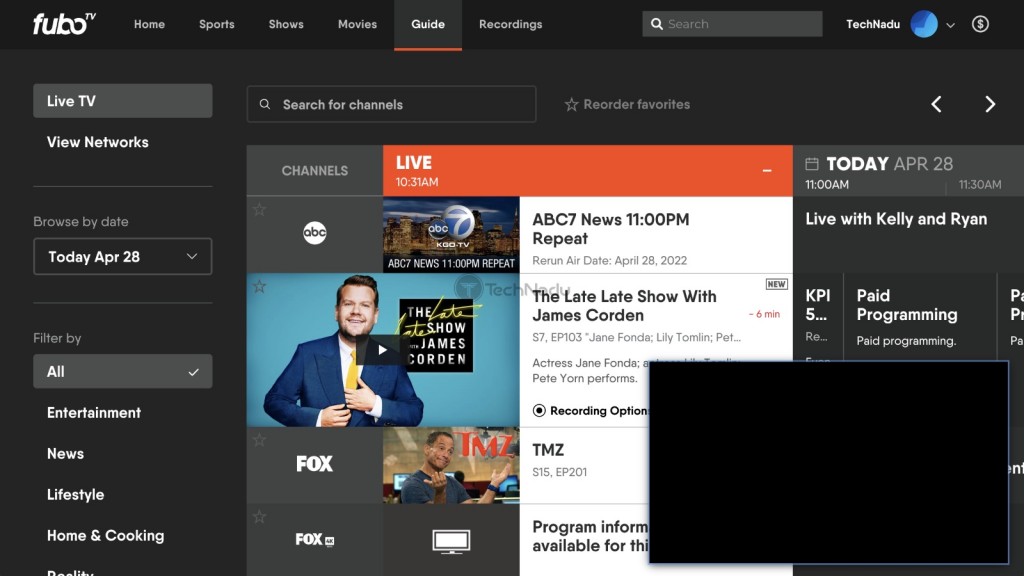
Task: Select the Guide tab
Action: click(x=428, y=24)
